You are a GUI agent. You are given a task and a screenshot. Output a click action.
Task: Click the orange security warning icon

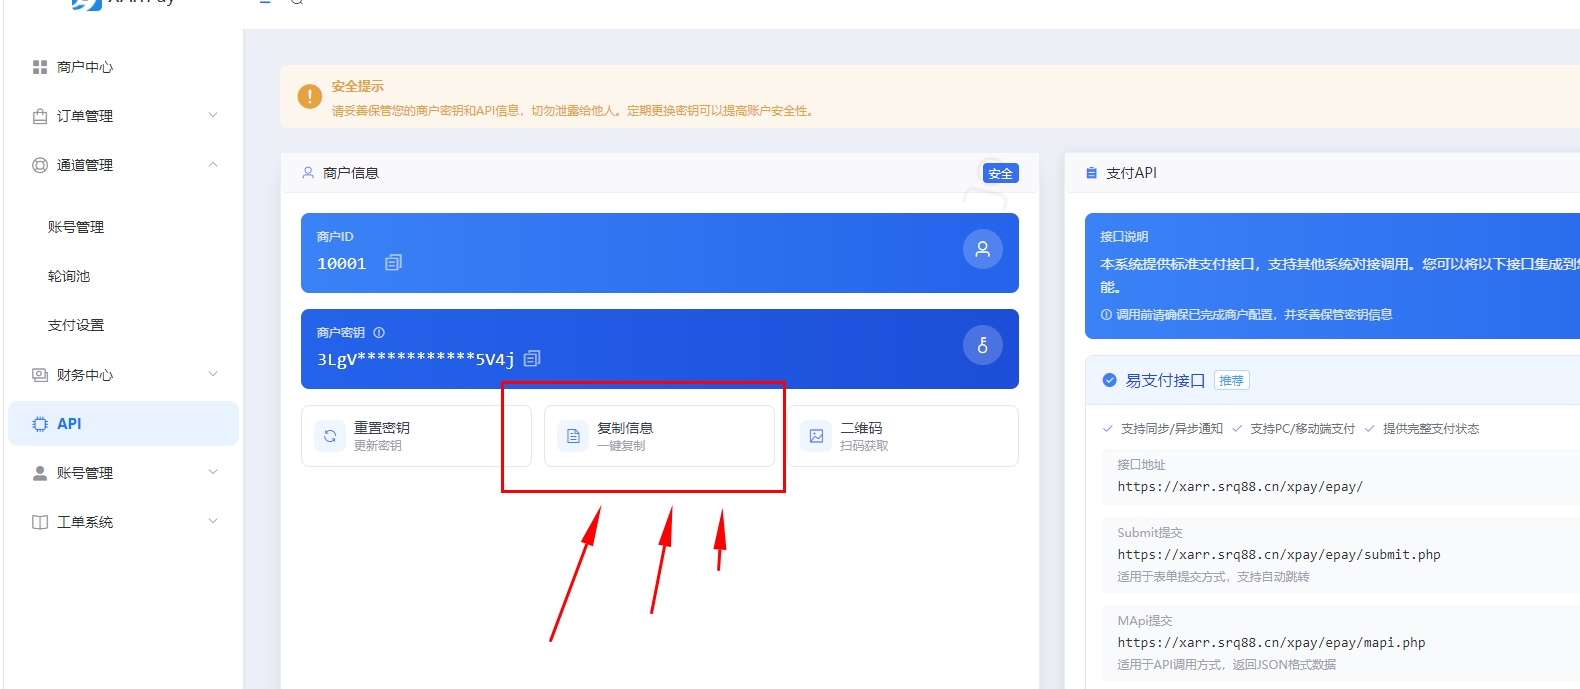309,97
